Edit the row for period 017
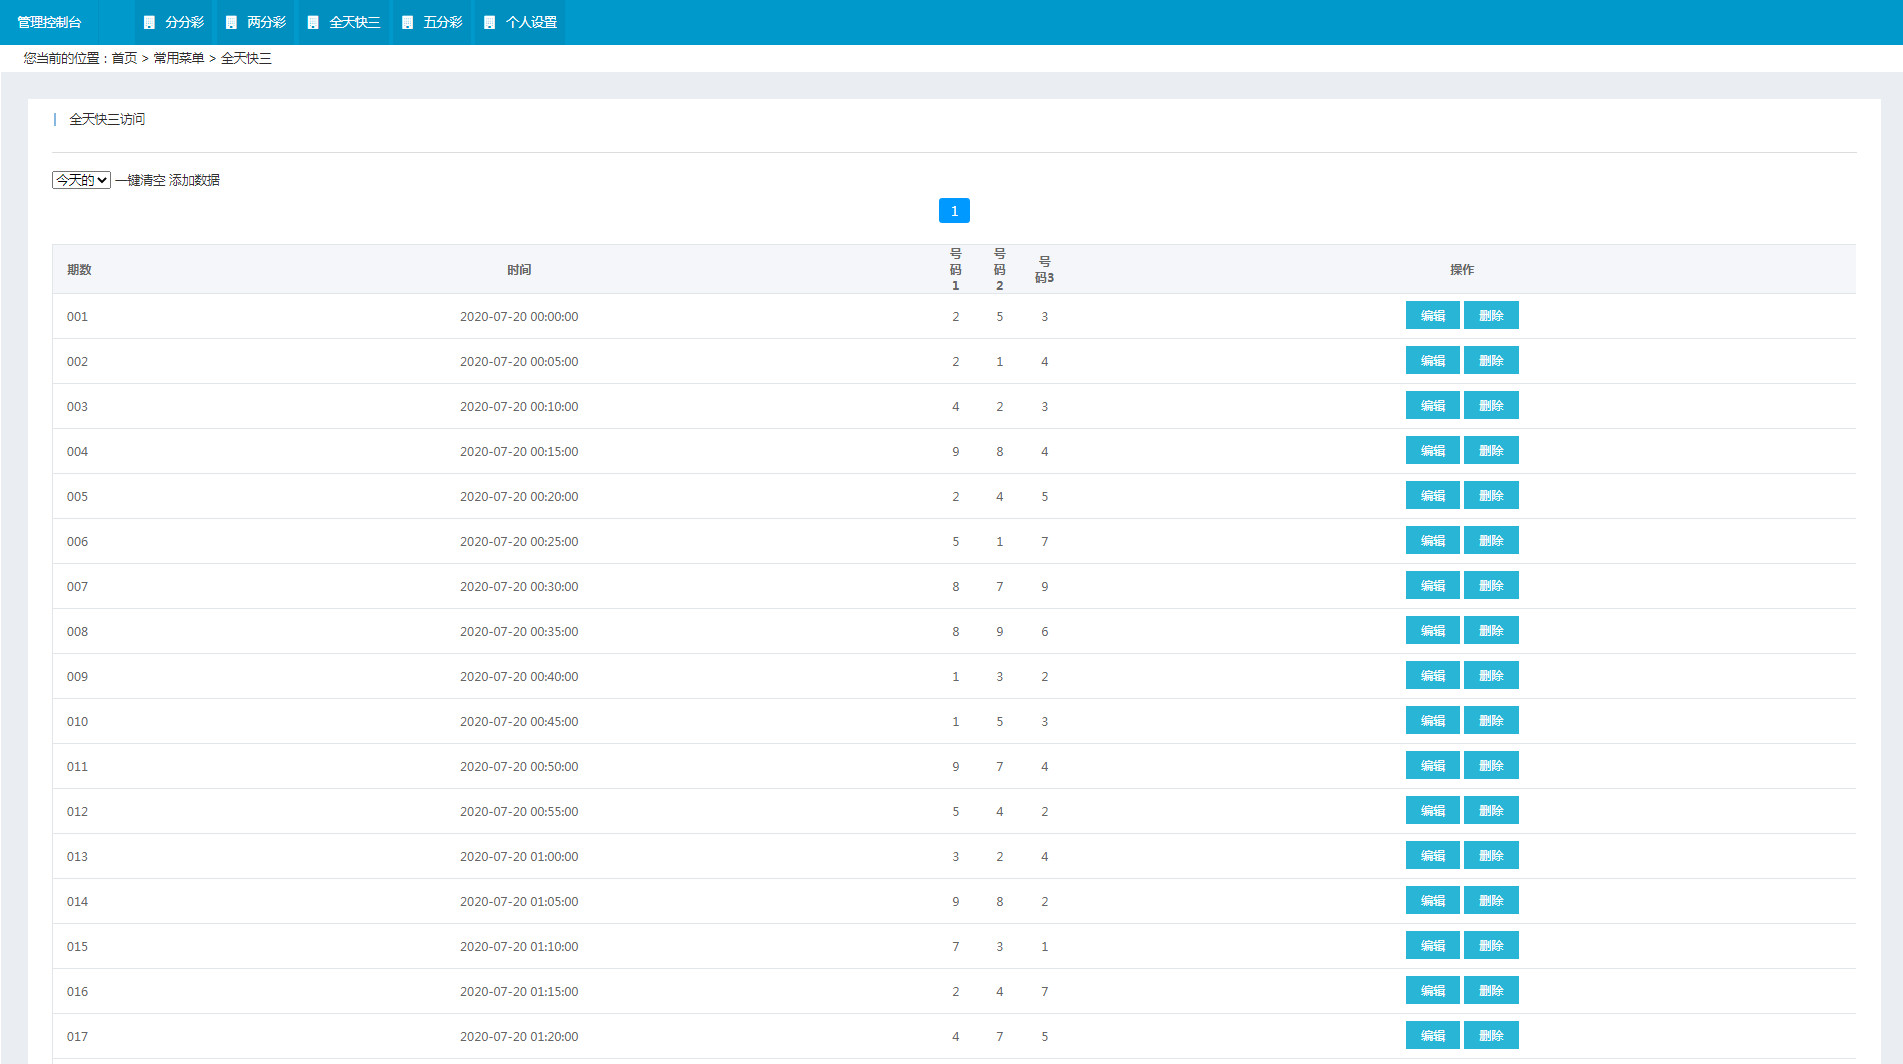 (1432, 1036)
